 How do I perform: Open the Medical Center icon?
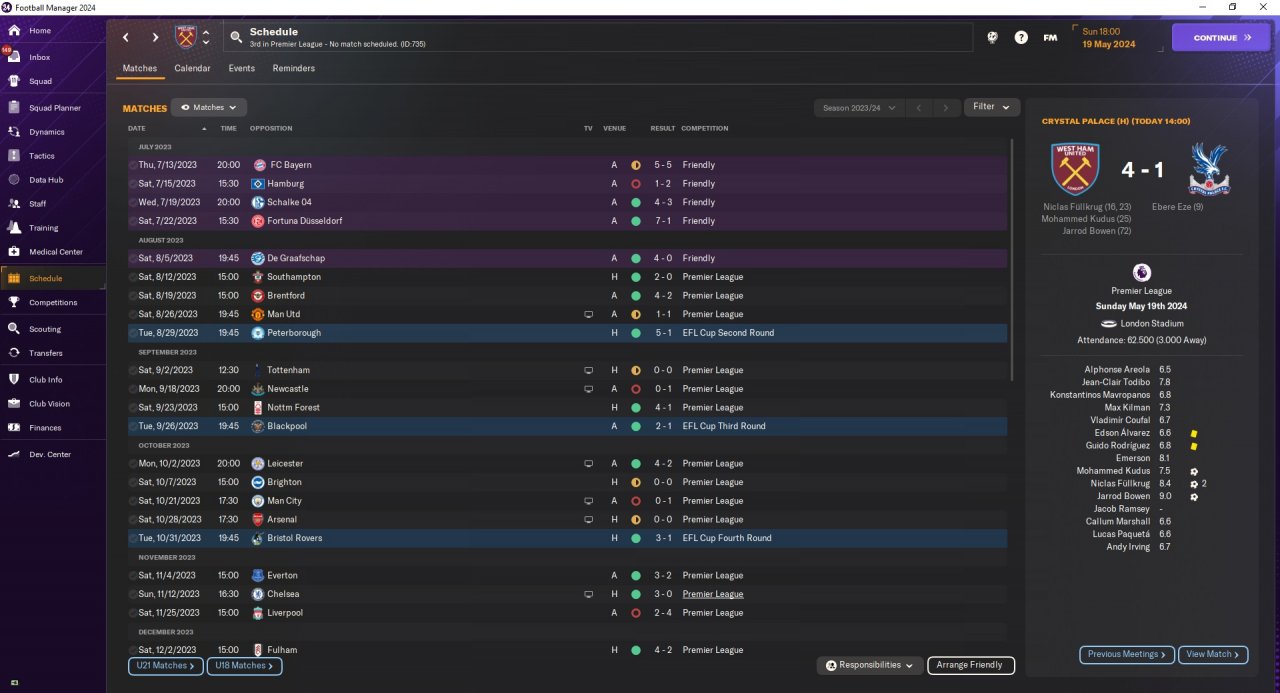click(14, 252)
